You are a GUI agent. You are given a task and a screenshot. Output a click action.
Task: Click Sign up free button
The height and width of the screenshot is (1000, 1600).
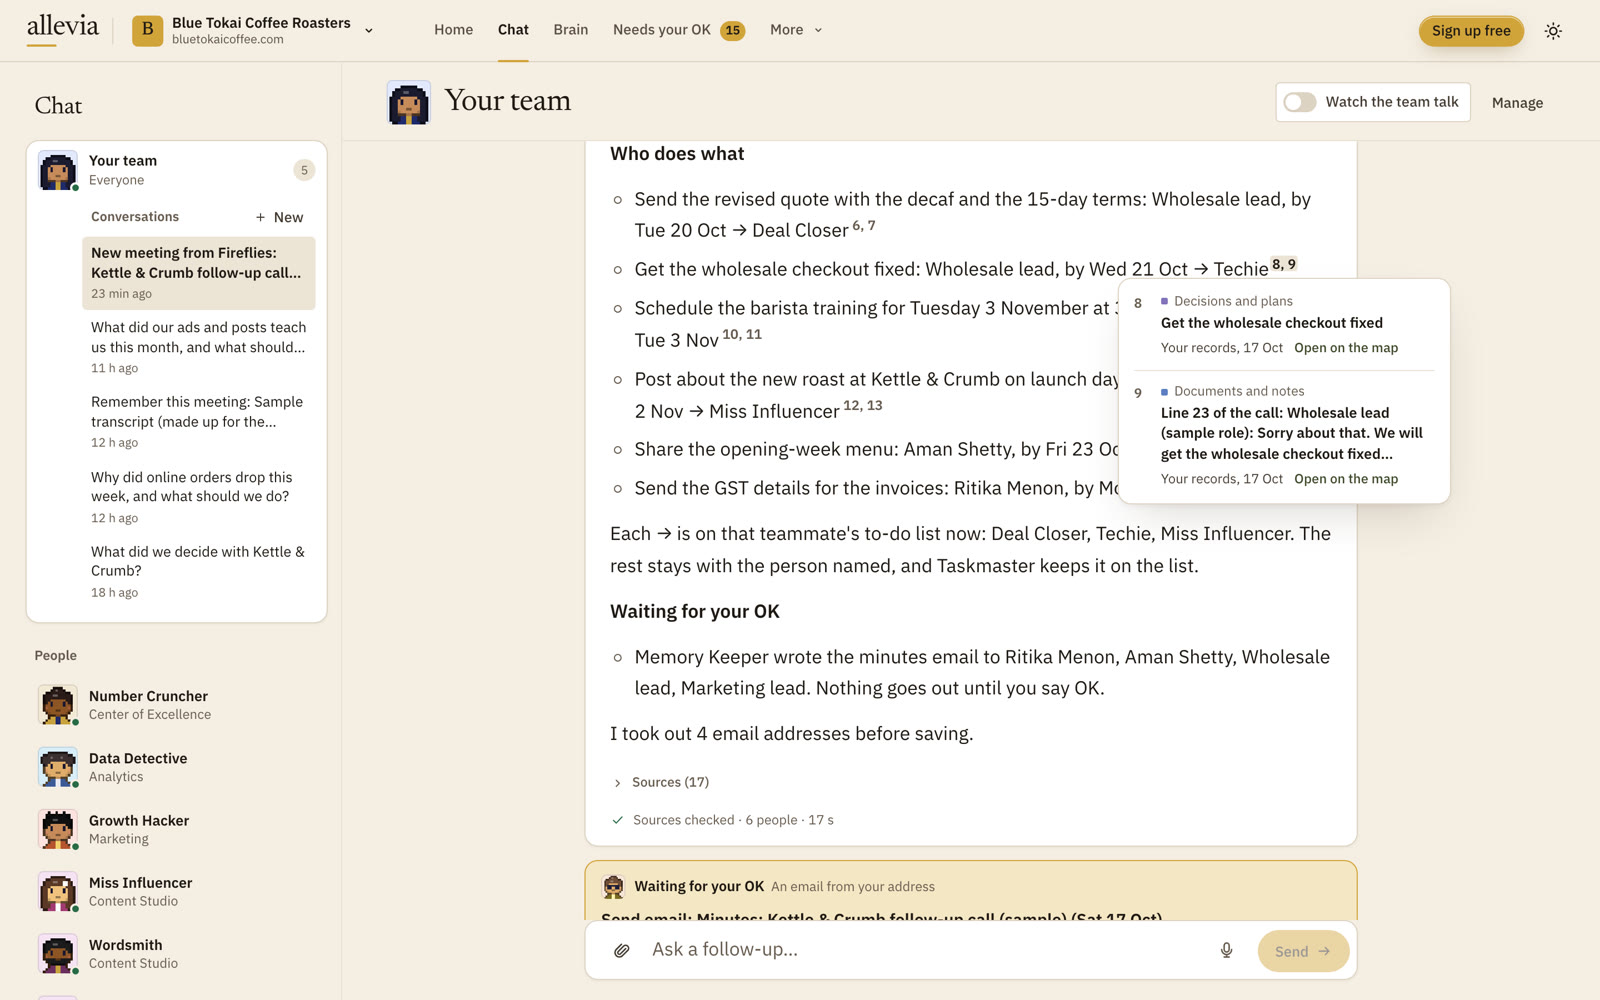(1471, 31)
